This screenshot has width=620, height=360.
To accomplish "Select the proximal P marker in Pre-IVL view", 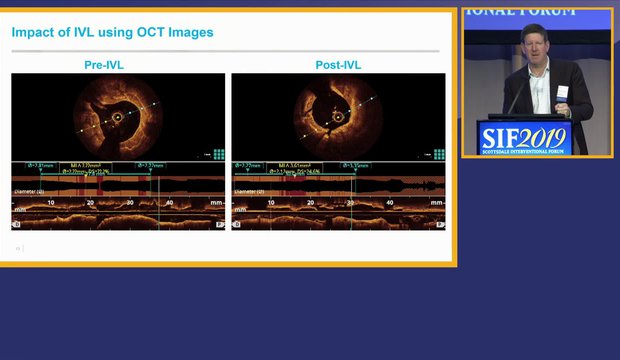I will [x=220, y=225].
